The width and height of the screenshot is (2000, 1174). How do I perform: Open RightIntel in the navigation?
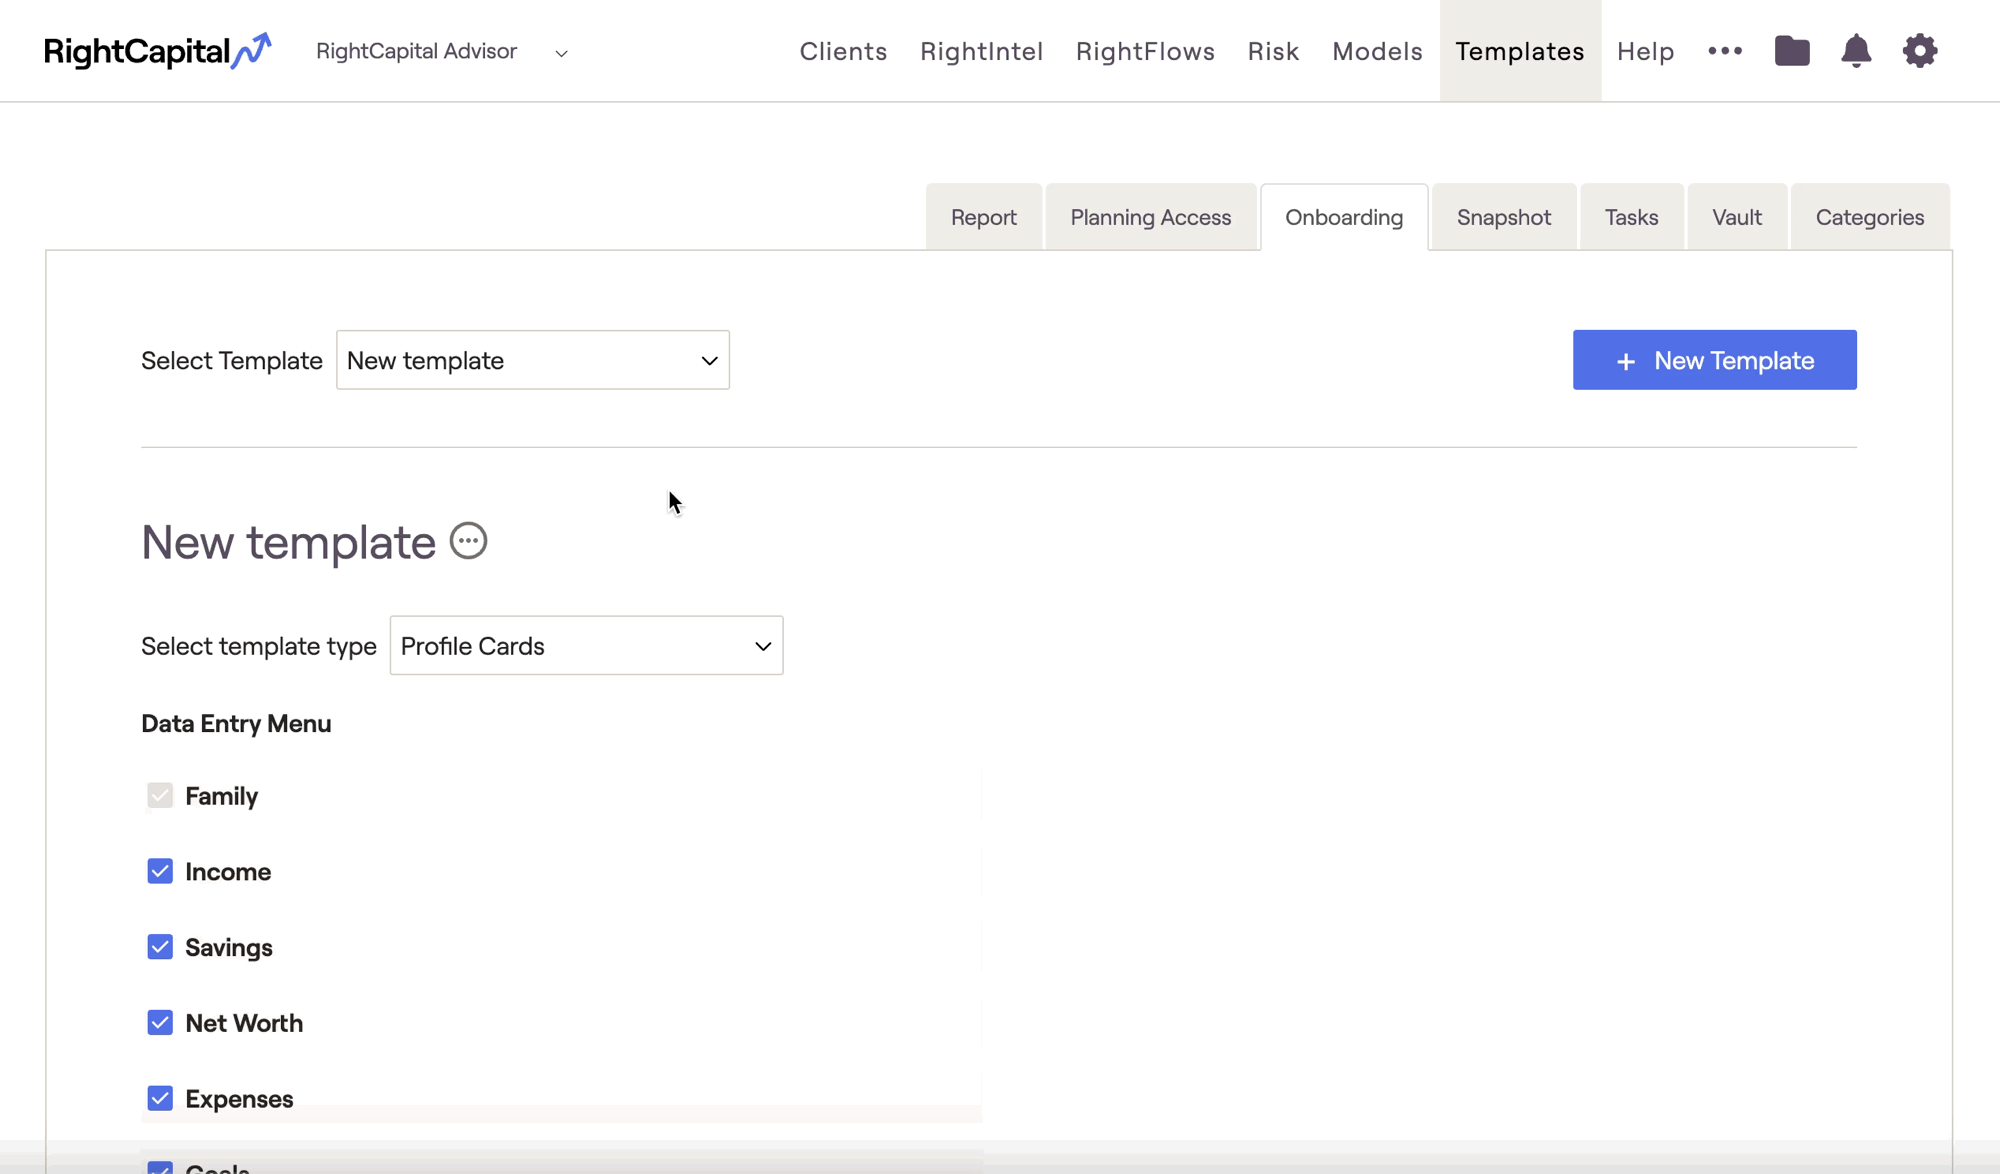(x=981, y=51)
